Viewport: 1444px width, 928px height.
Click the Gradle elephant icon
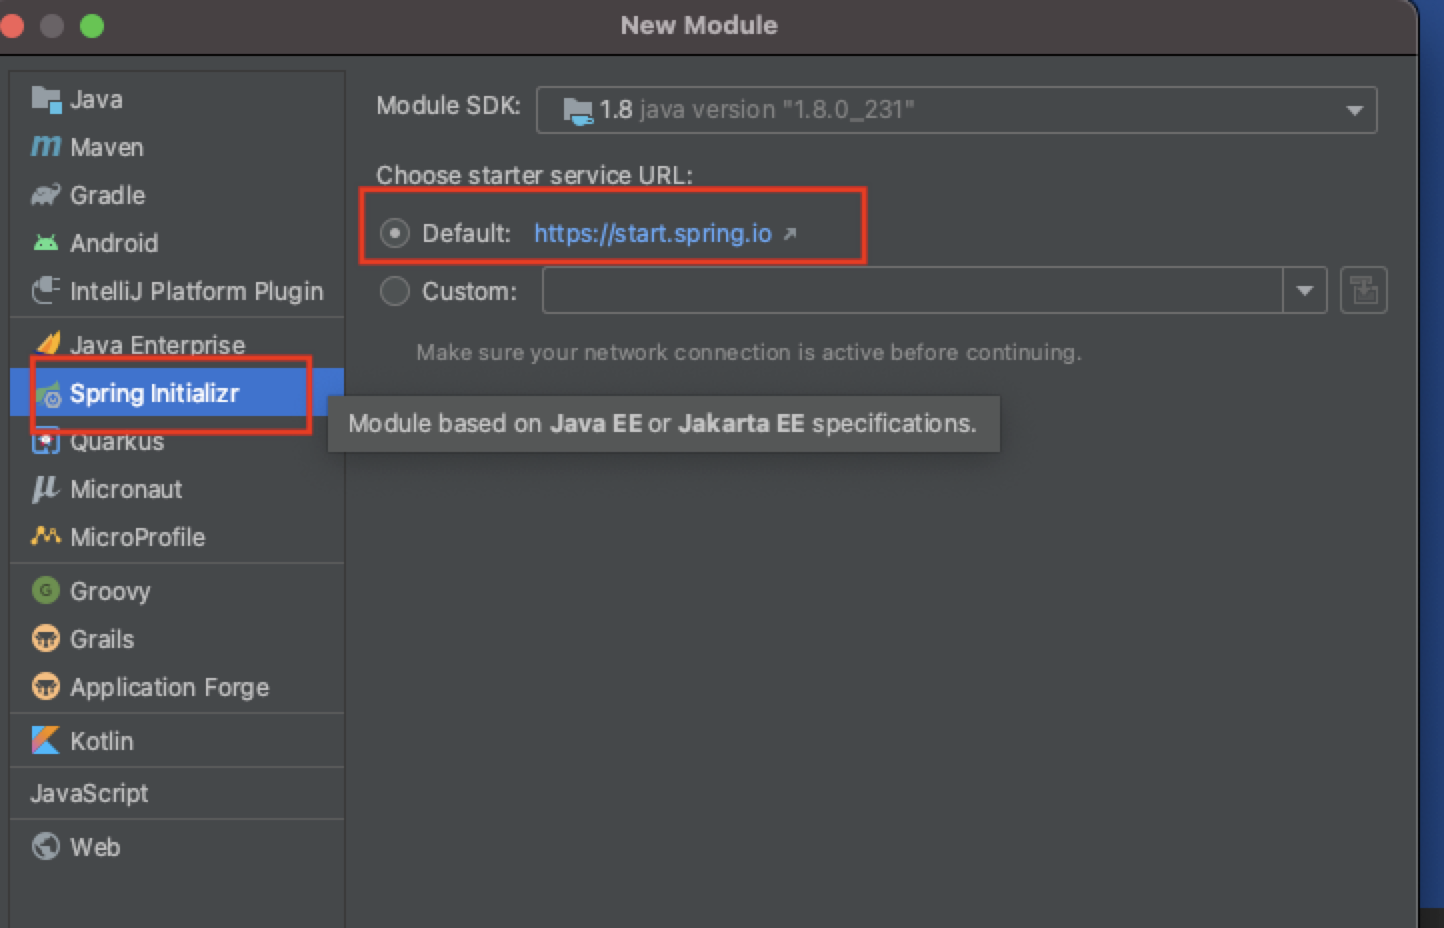pos(46,195)
